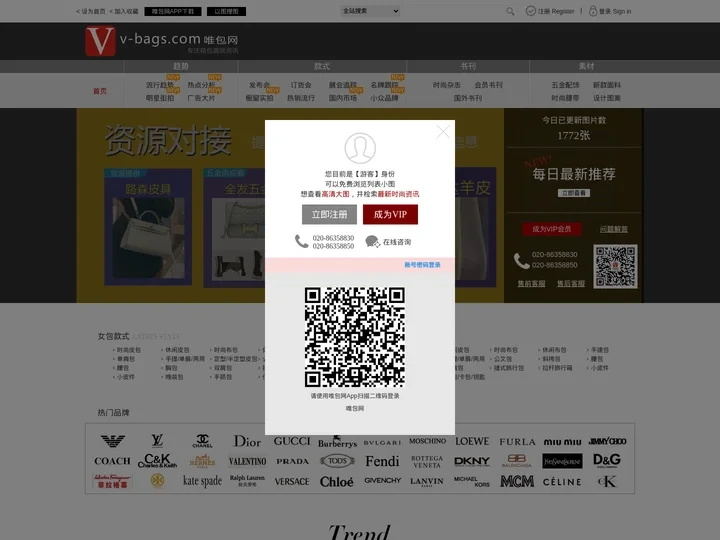The width and height of the screenshot is (720, 540).
Task: Click the phone icon in the popup
Action: (x=301, y=241)
